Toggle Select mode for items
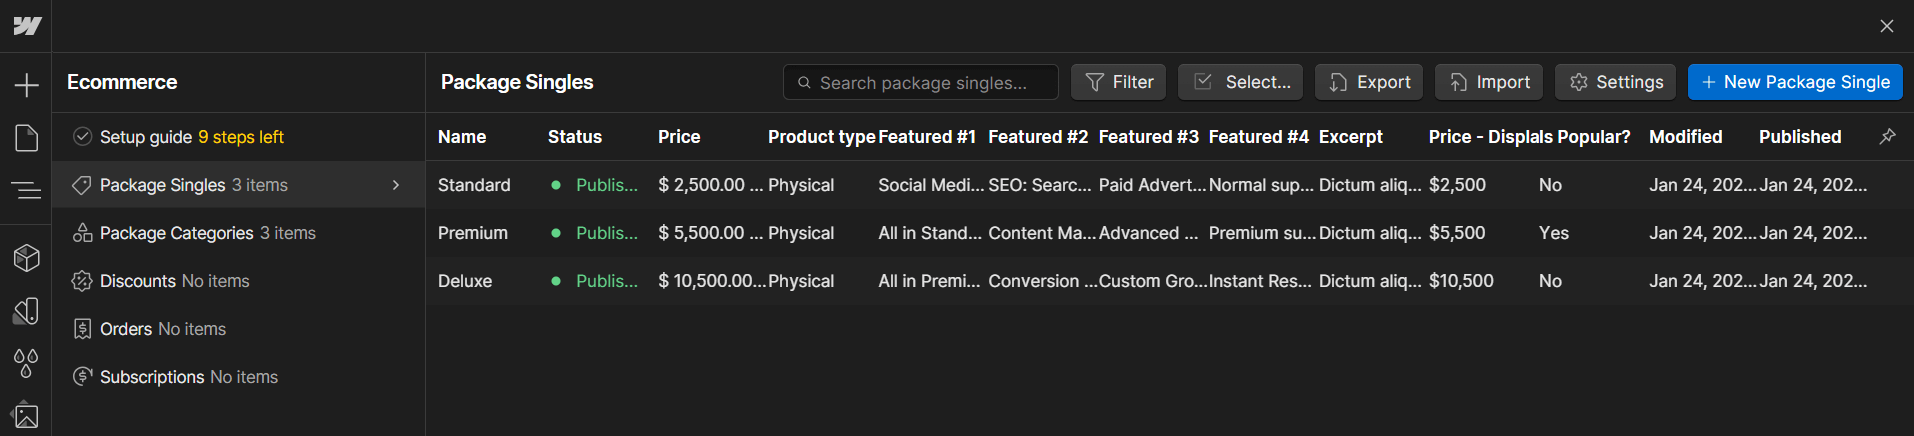Screen dimensions: 1914x436 (x=1240, y=82)
